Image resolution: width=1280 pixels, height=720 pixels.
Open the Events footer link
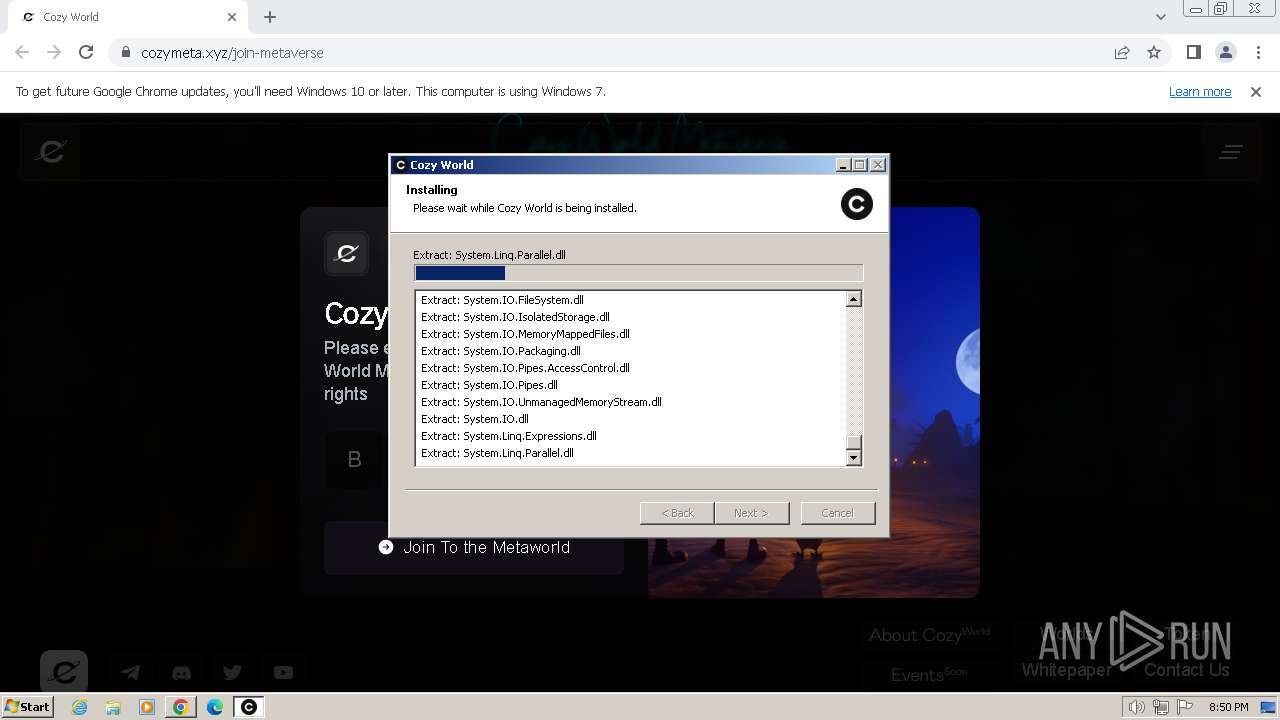click(929, 674)
